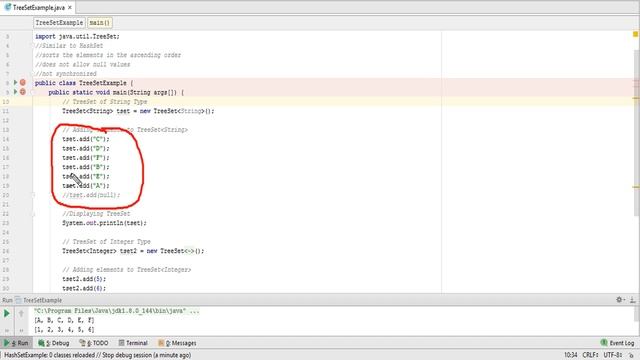Click the import java.util.TreeSet; line
Image resolution: width=640 pixels, height=360 pixels.
77,36
